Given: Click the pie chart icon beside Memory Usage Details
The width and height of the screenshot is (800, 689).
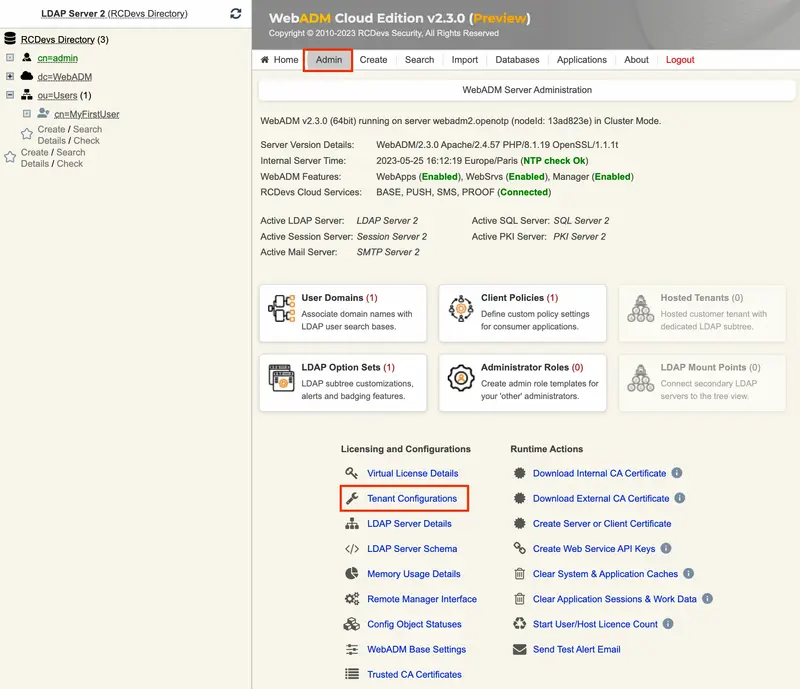Looking at the screenshot, I should pyautogui.click(x=352, y=573).
